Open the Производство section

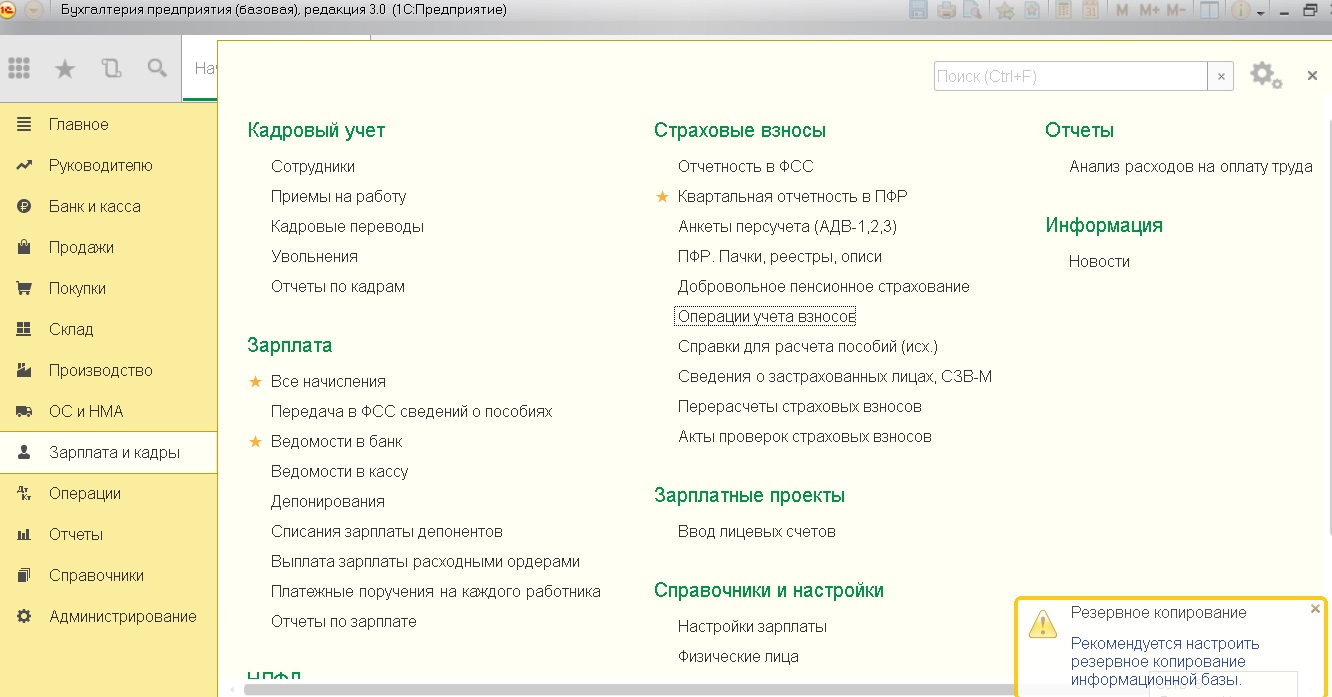(x=108, y=370)
